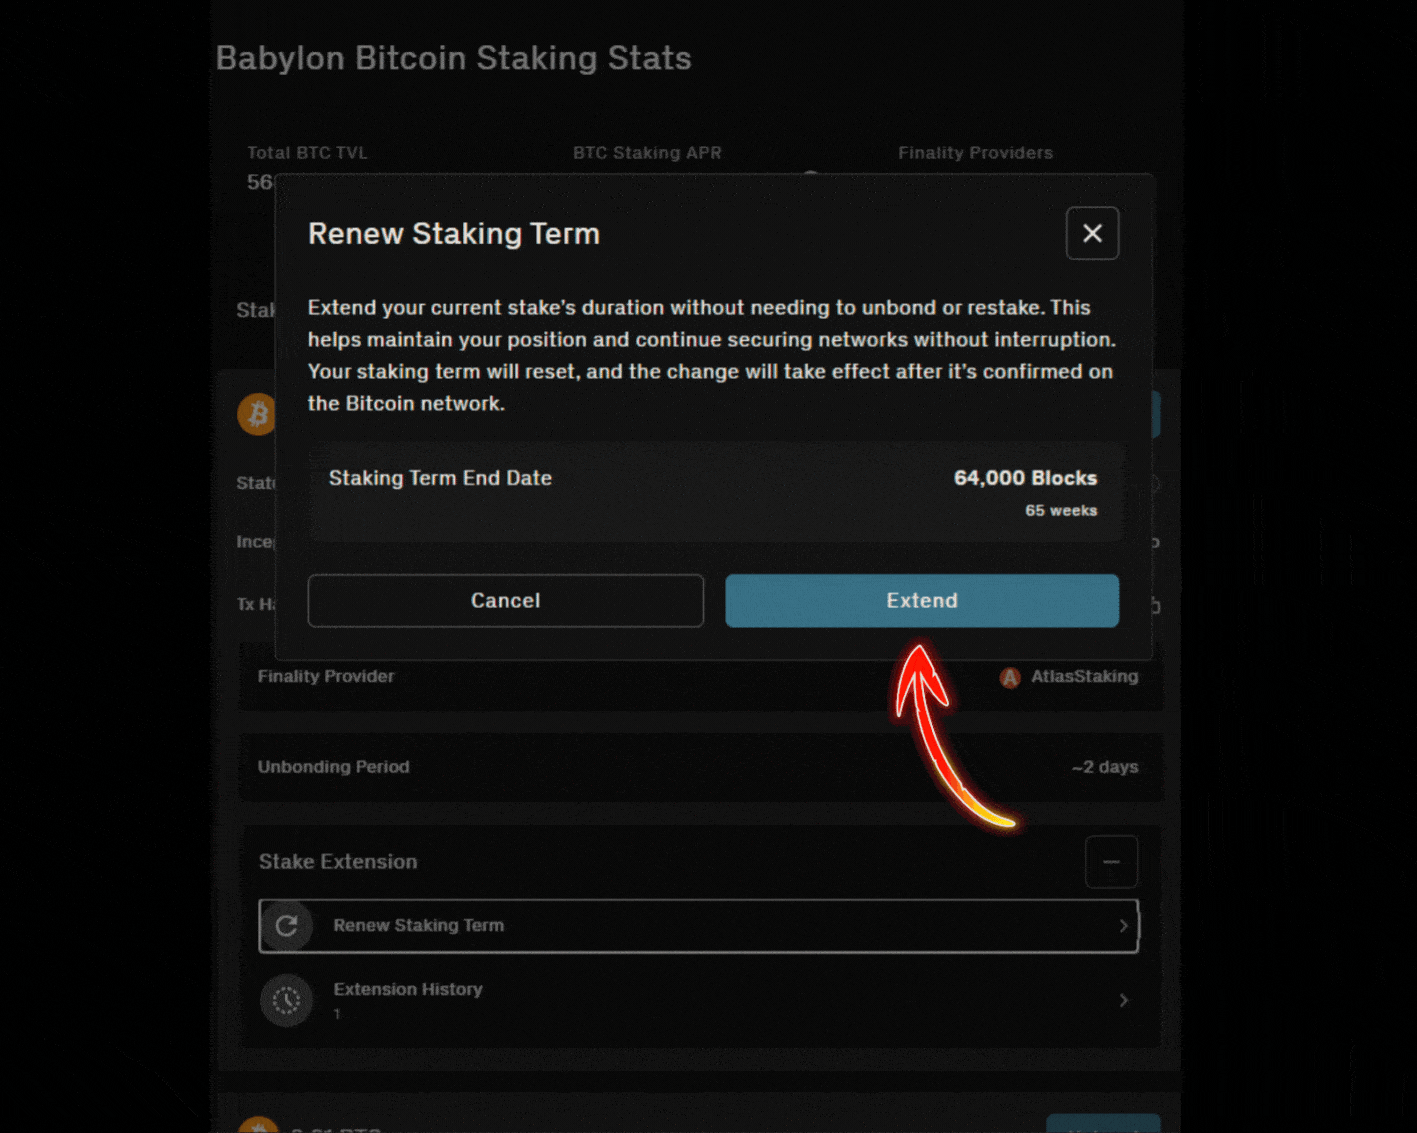1417x1133 pixels.
Task: Click the AtlasStaking finality provider icon
Action: pos(1010,677)
